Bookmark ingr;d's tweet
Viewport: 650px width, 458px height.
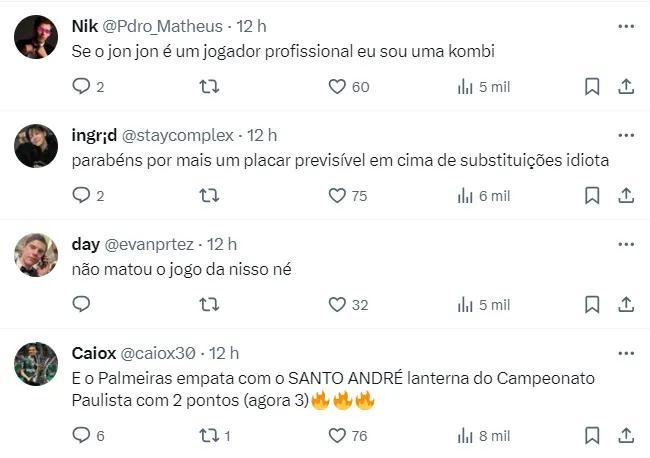pyautogui.click(x=592, y=196)
